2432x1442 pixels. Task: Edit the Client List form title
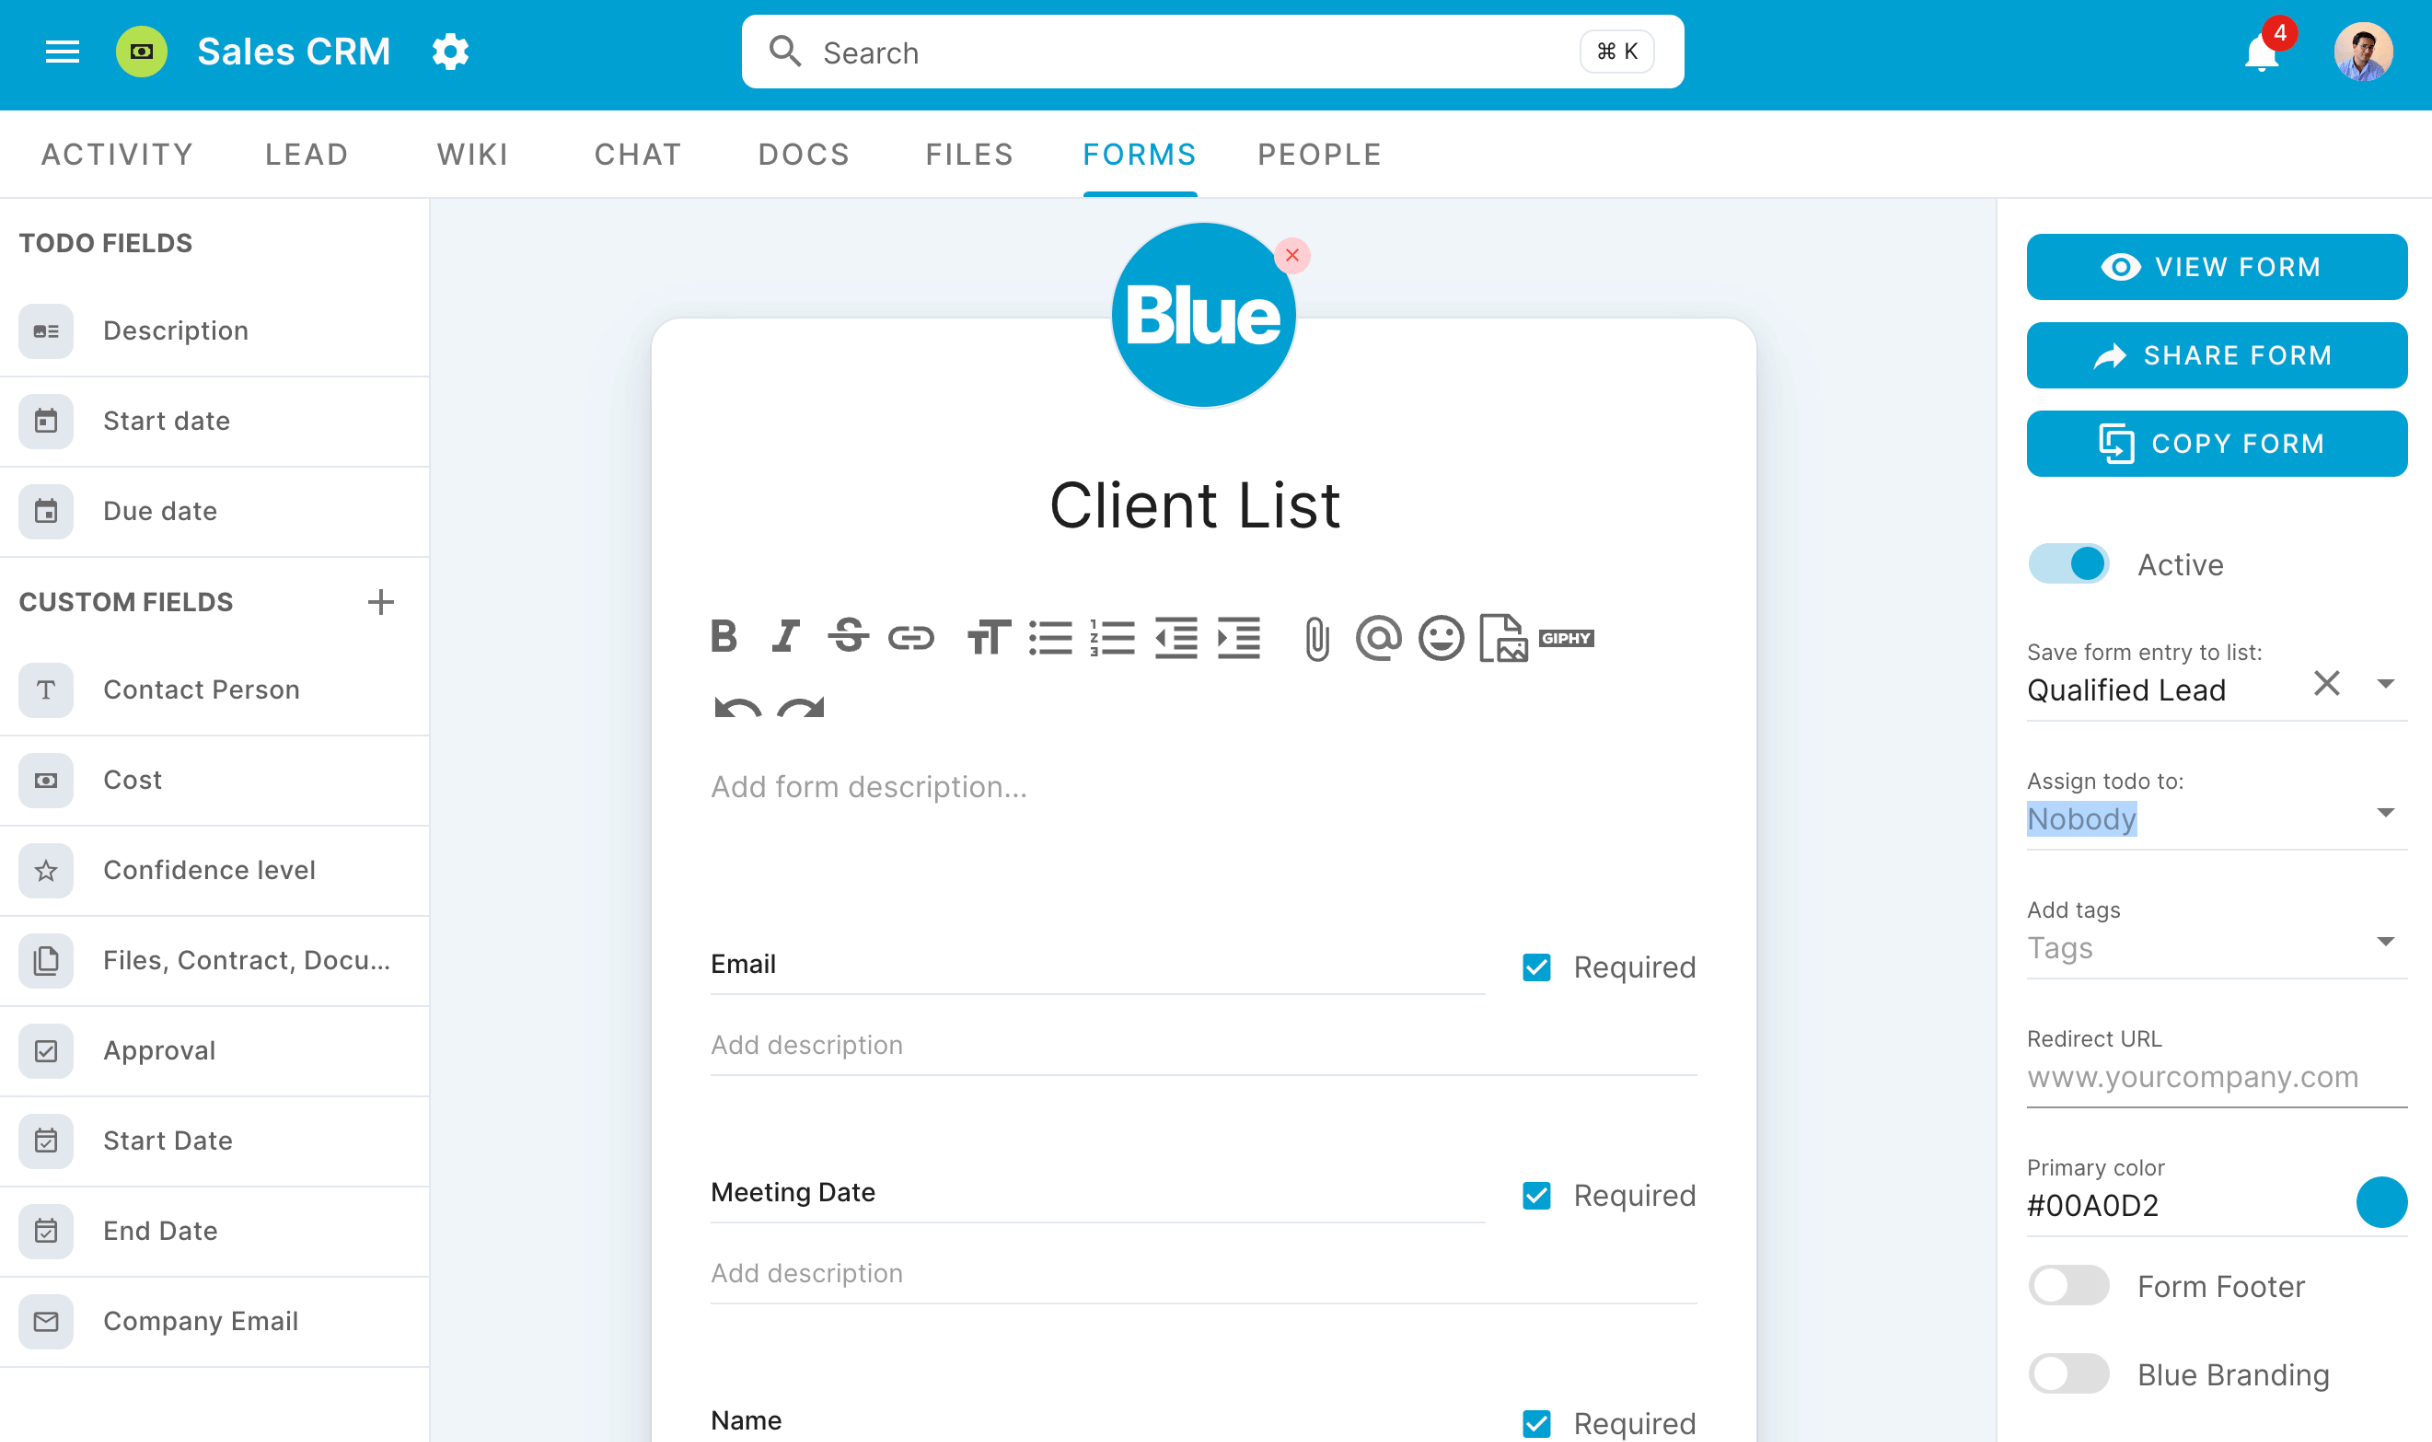(x=1195, y=505)
